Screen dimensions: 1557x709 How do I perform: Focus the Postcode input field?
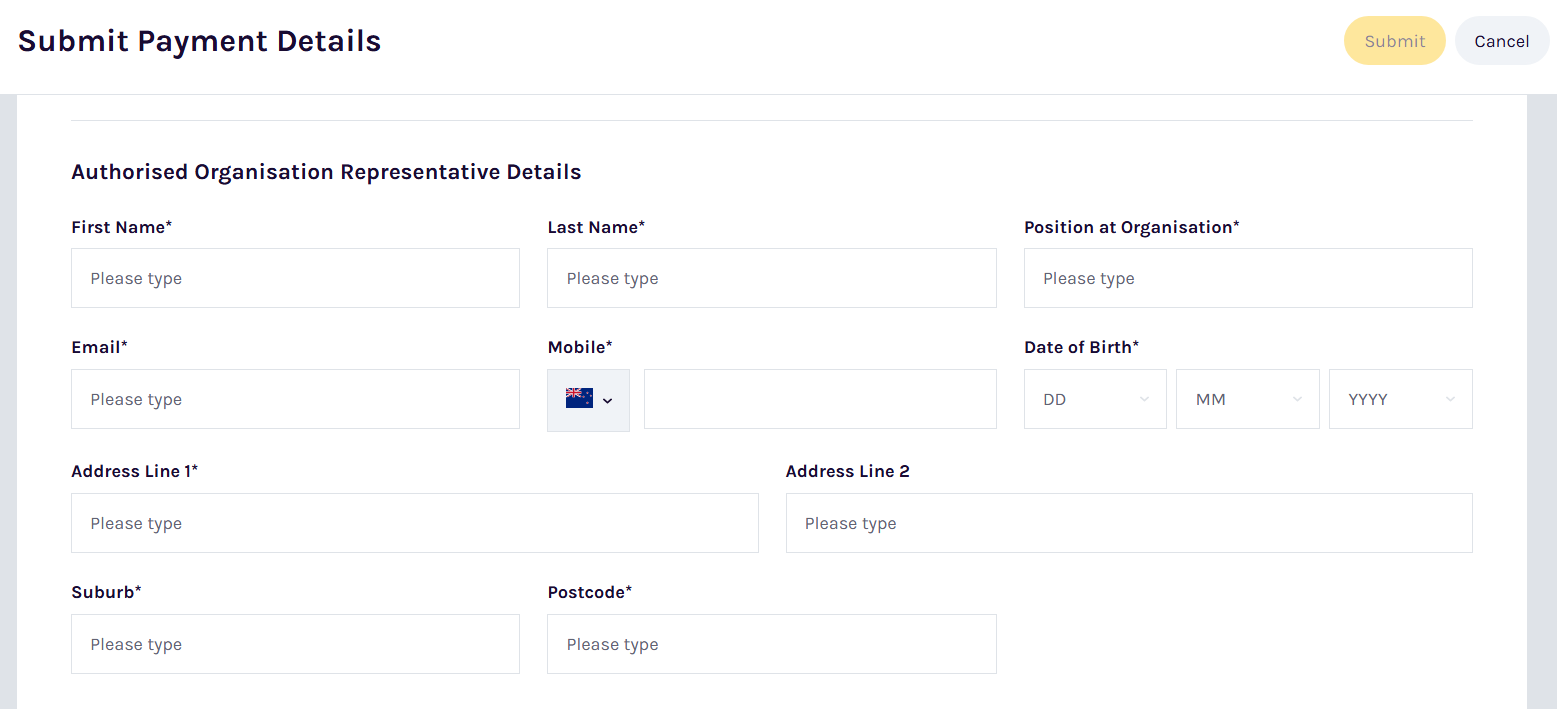pyautogui.click(x=771, y=644)
